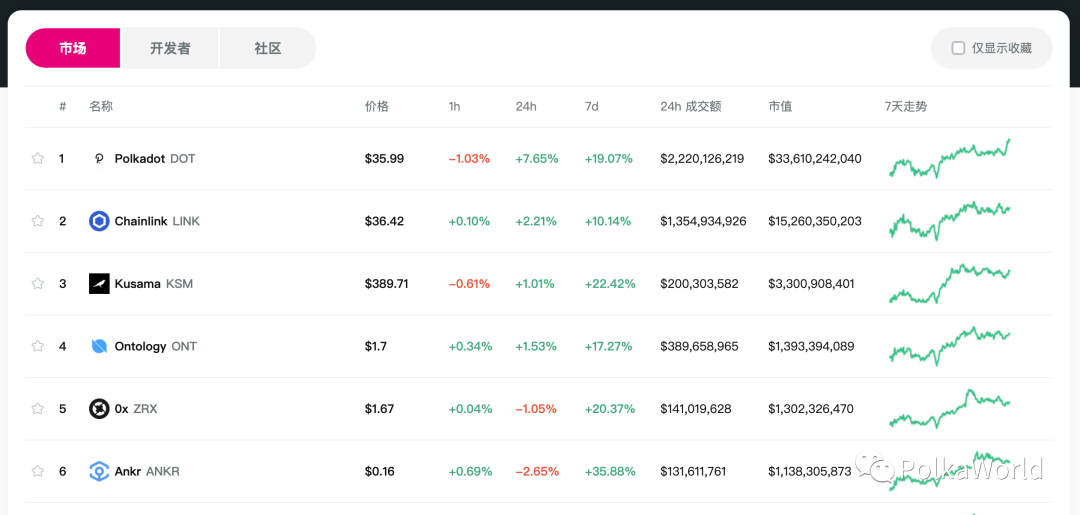Click the 0x price $1.67
Viewport: 1080px width, 515px height.
[379, 409]
